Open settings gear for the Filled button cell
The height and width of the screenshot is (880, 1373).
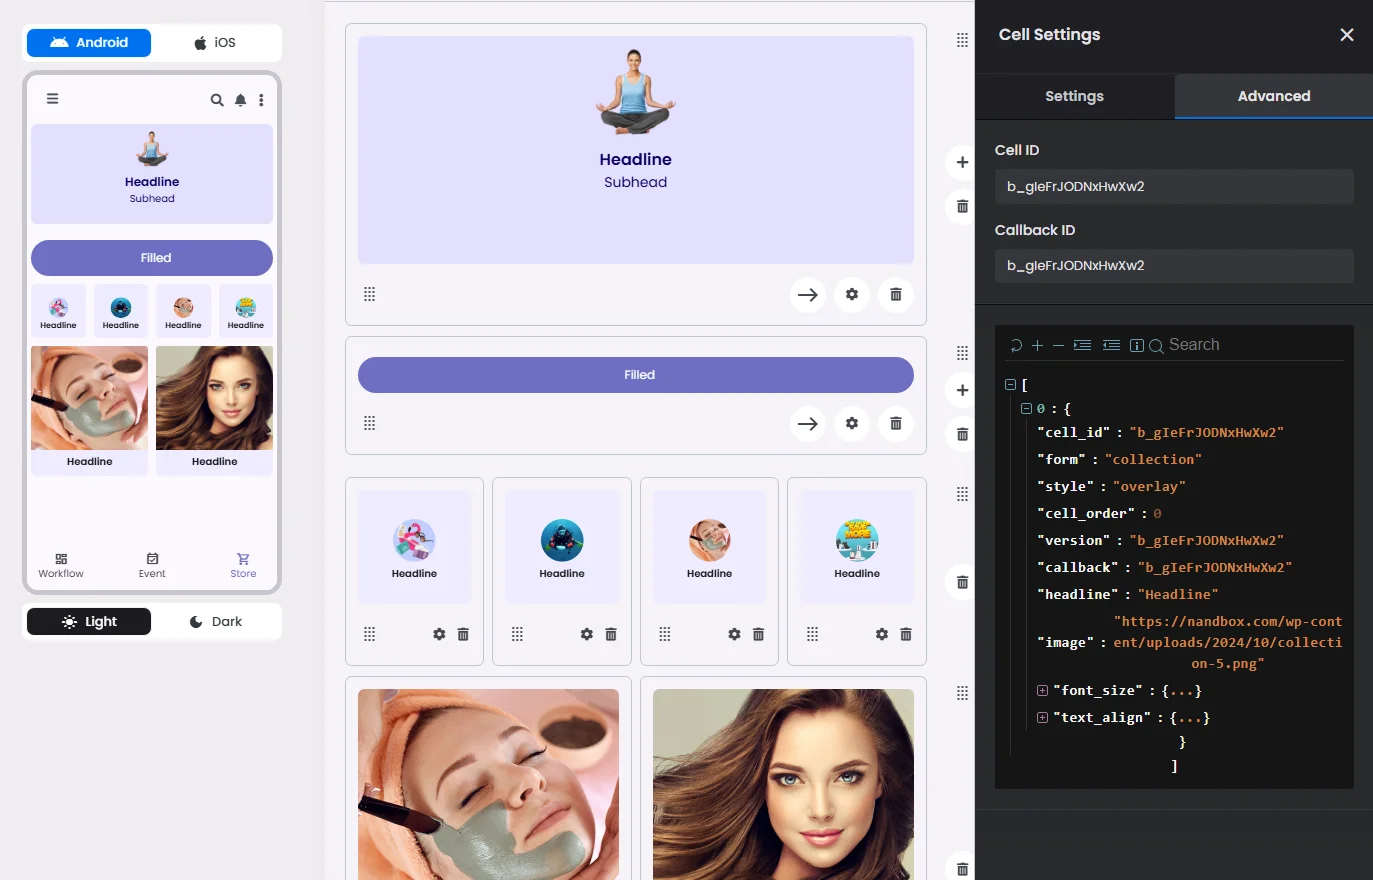[x=852, y=423]
